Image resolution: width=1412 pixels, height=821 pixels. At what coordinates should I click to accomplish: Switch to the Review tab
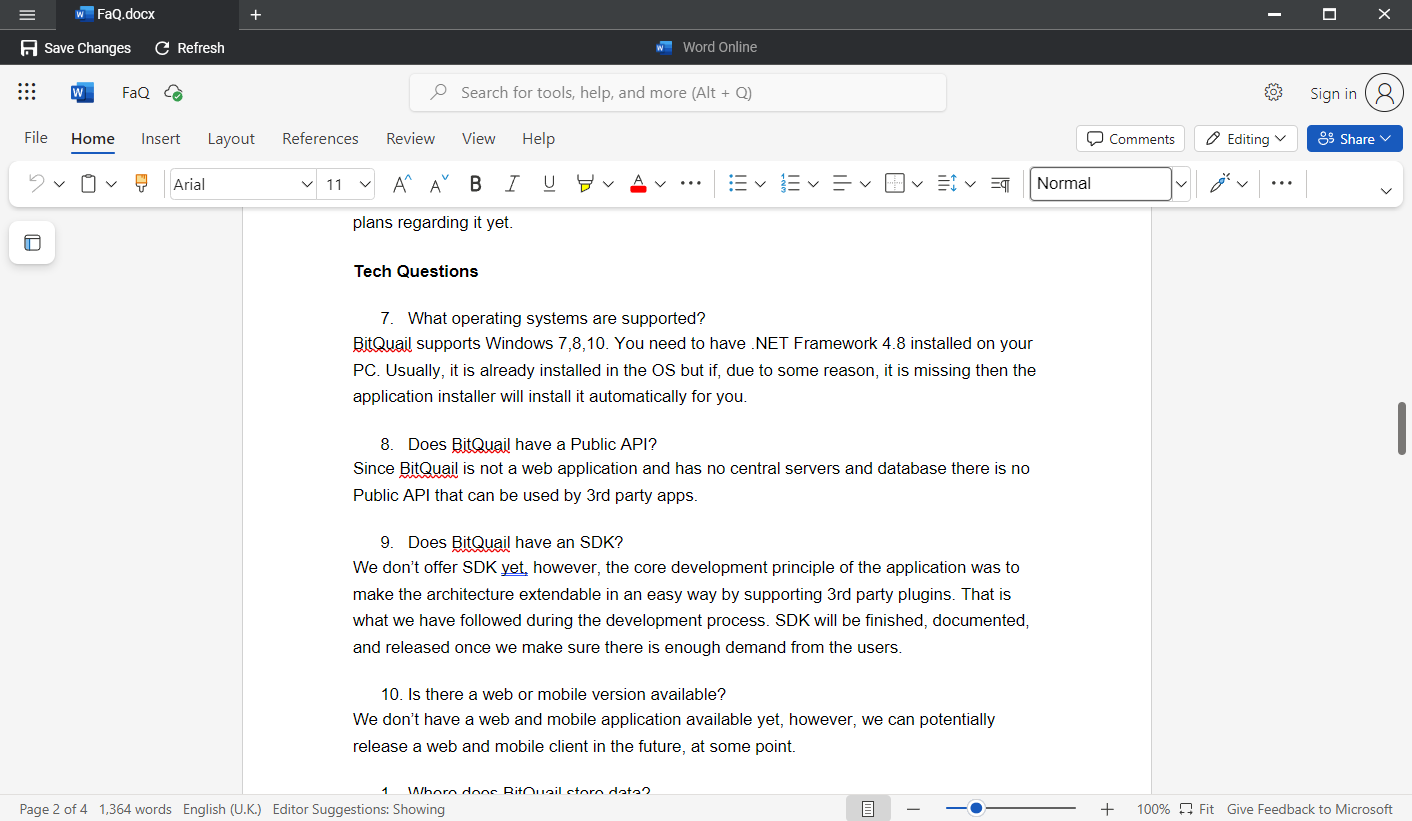[411, 138]
